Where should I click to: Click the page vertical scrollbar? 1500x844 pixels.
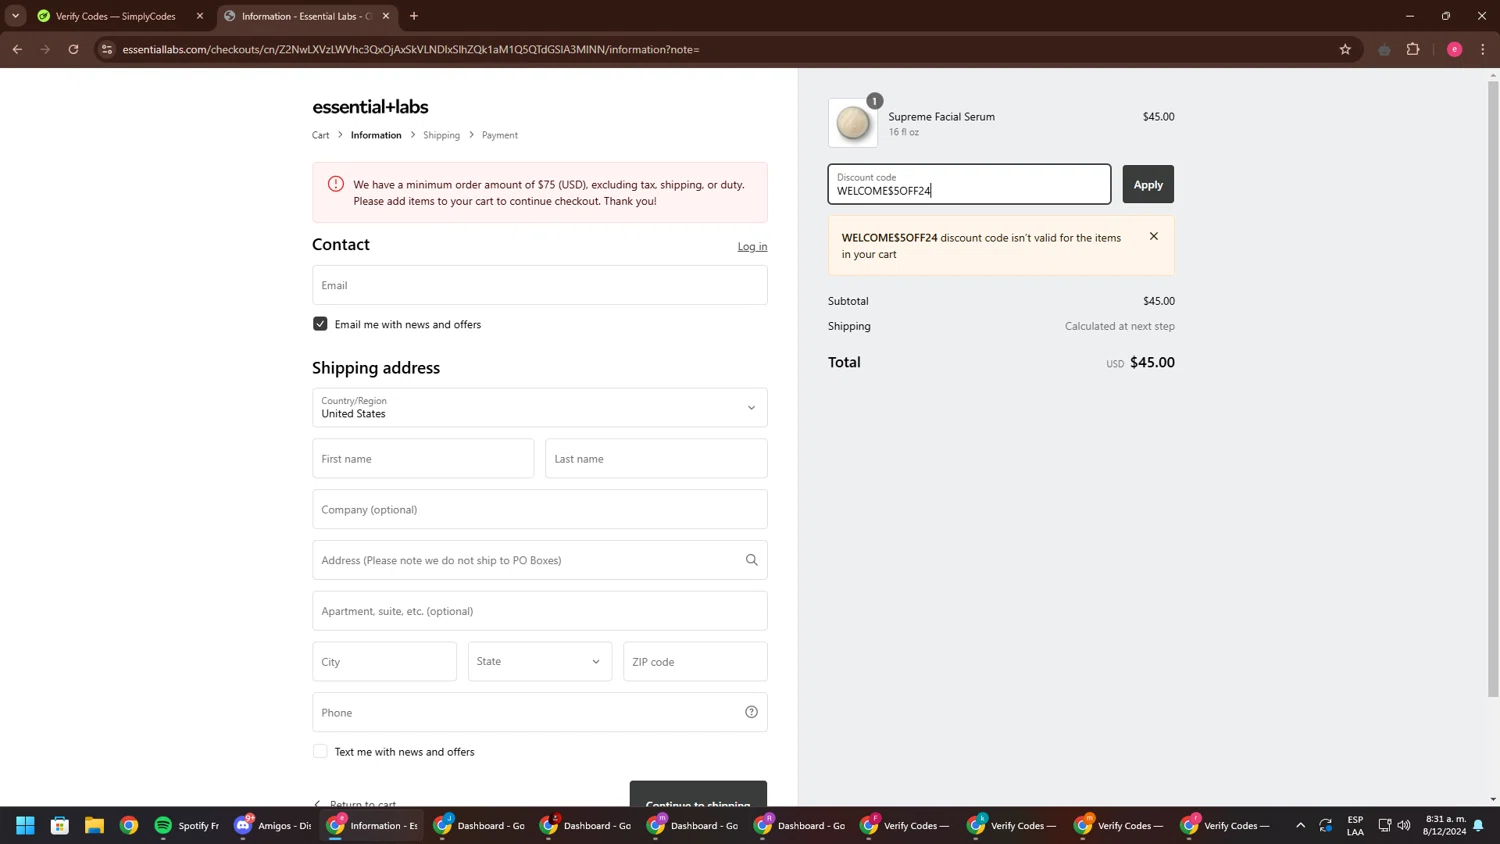pos(1493,388)
